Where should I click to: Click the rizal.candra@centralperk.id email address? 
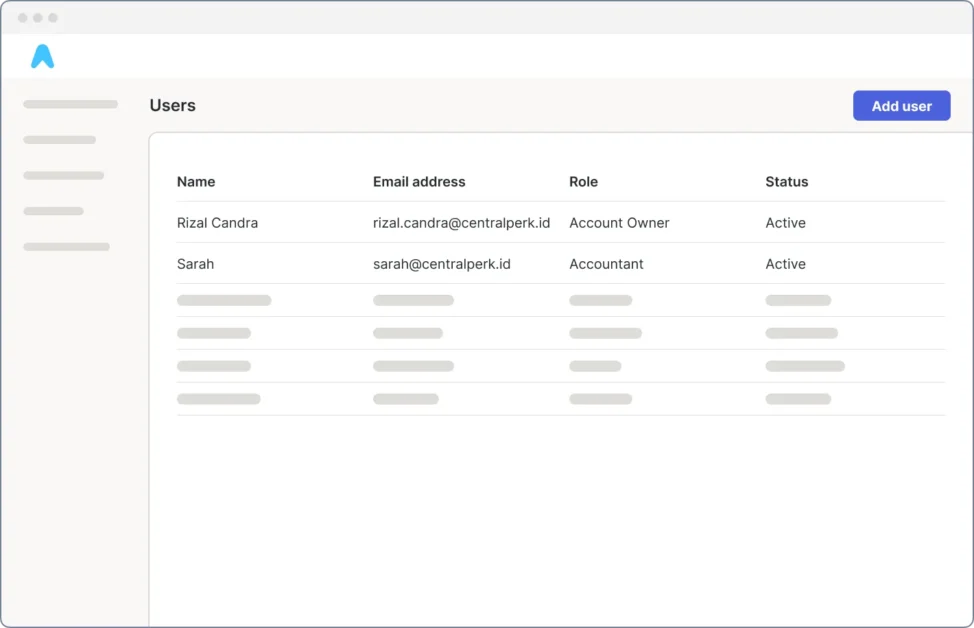point(461,223)
